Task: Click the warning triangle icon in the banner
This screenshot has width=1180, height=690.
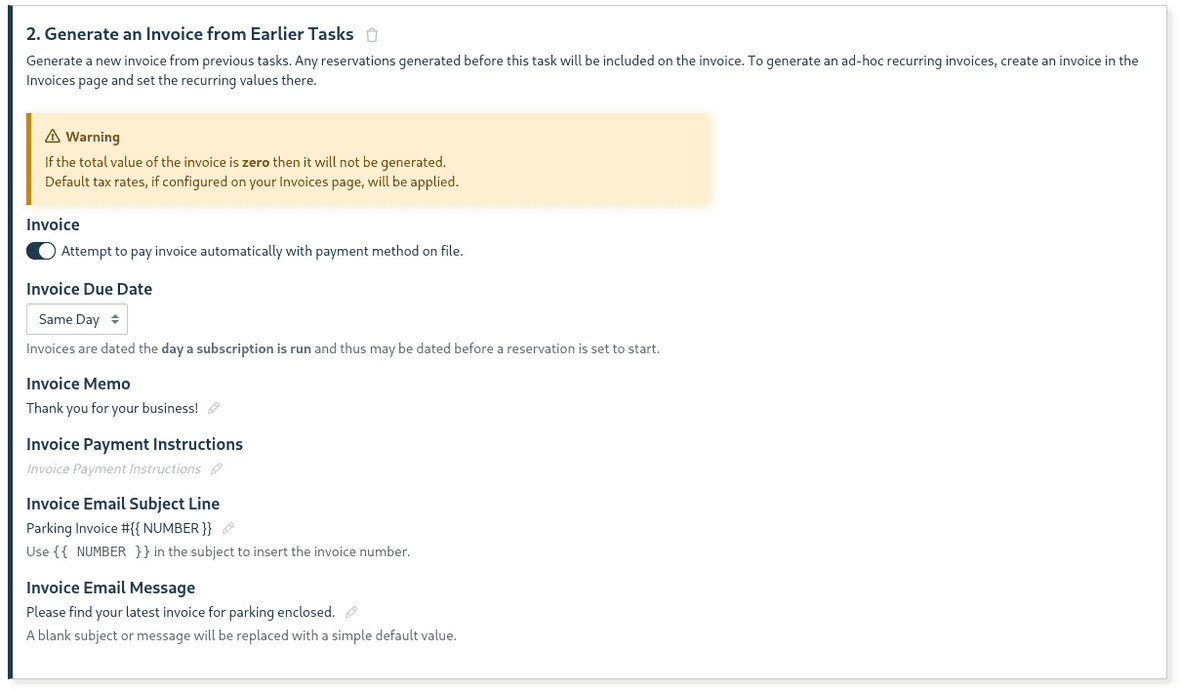Action: 51,135
